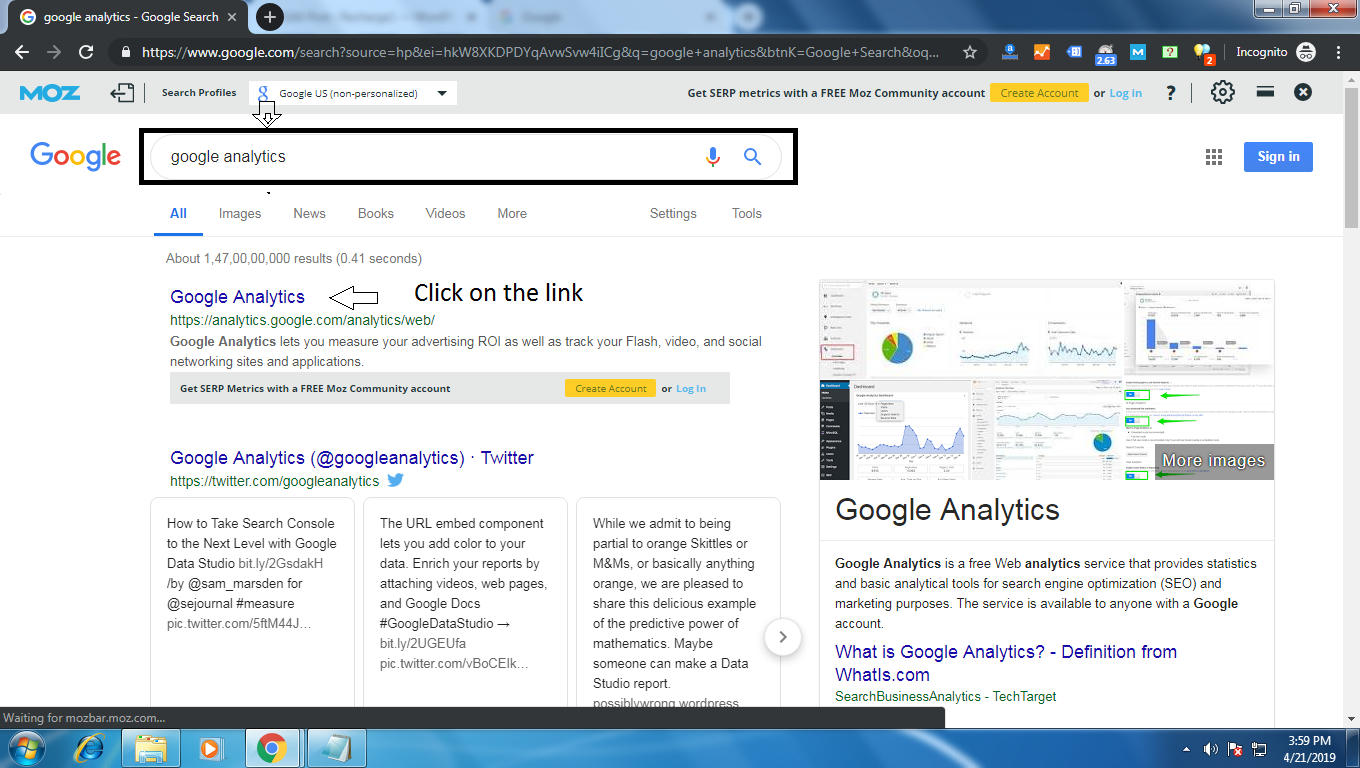
Task: Click MozBar dock position bar icon
Action: pos(1265,92)
